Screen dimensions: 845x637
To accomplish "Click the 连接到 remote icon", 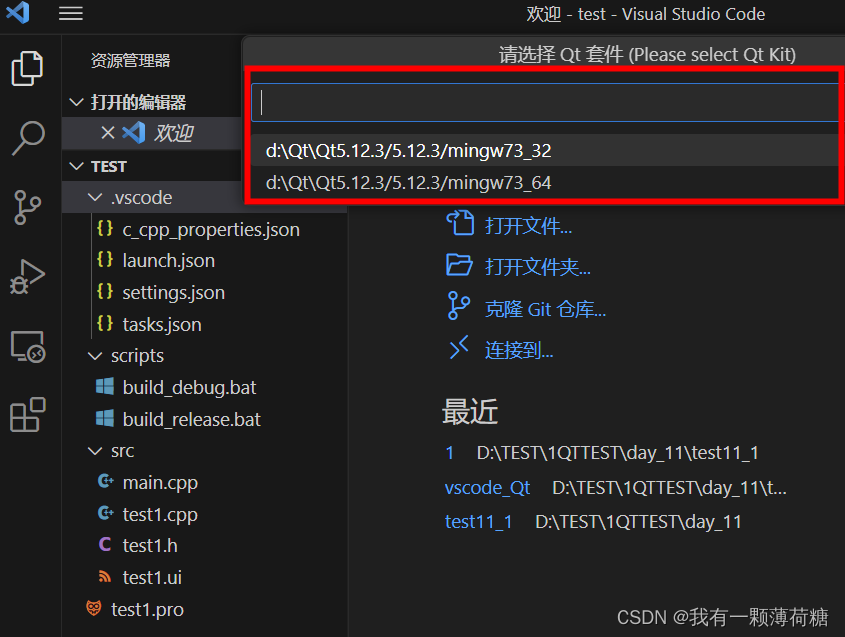I will point(459,348).
